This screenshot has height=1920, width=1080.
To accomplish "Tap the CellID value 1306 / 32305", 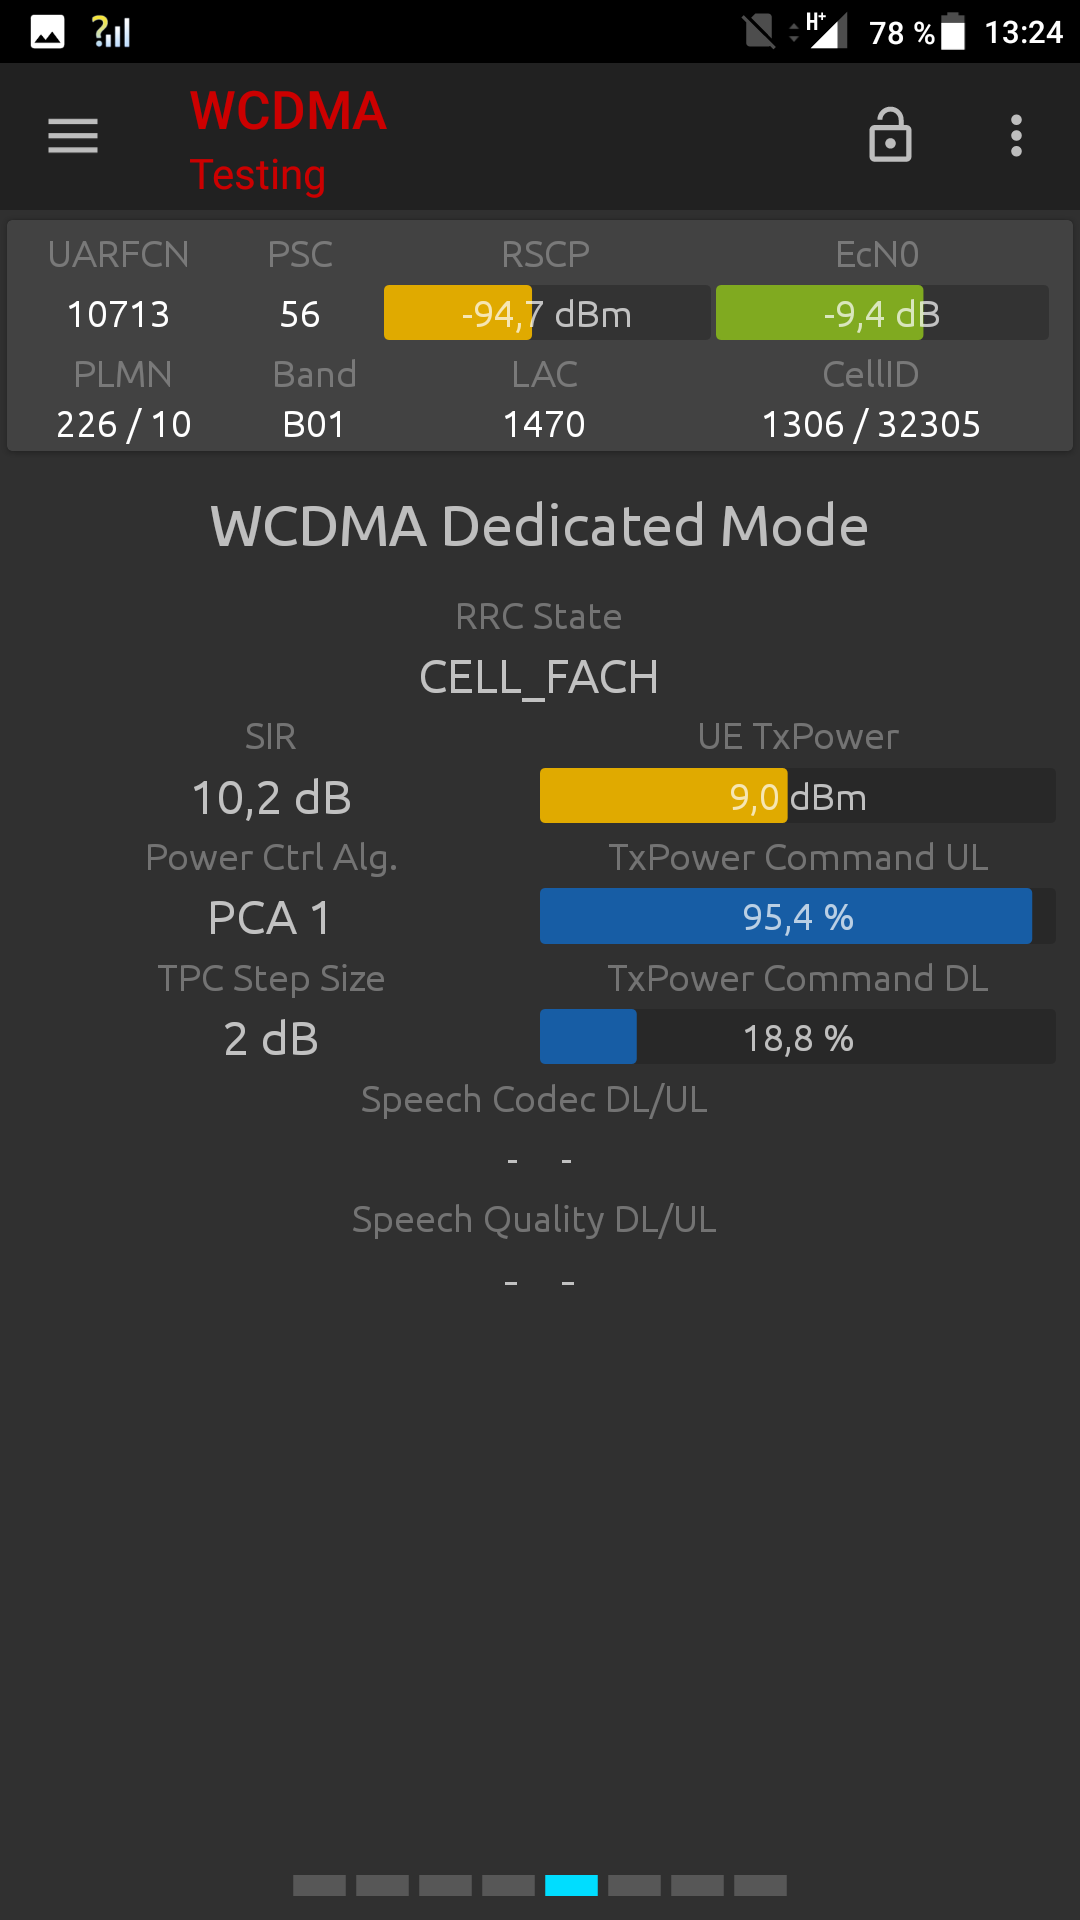I will point(871,424).
